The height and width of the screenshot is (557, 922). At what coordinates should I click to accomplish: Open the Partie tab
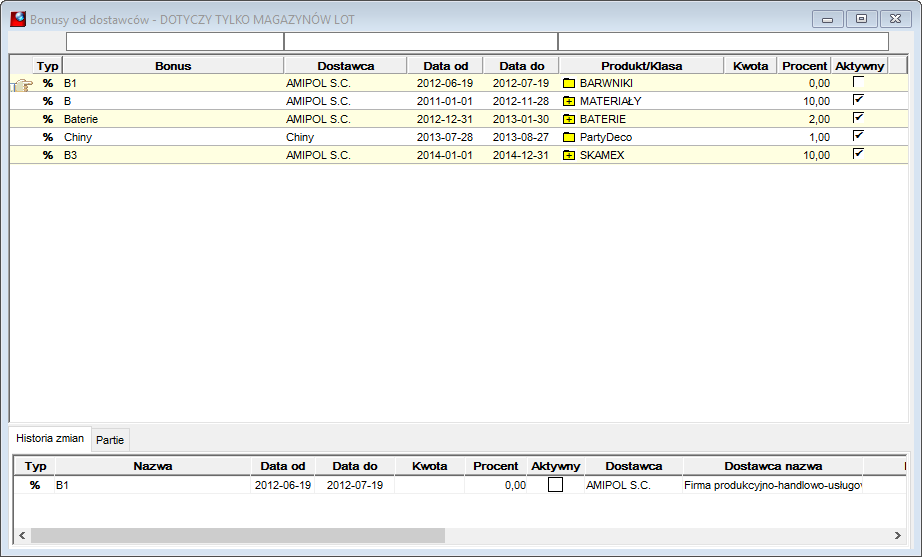(x=110, y=440)
